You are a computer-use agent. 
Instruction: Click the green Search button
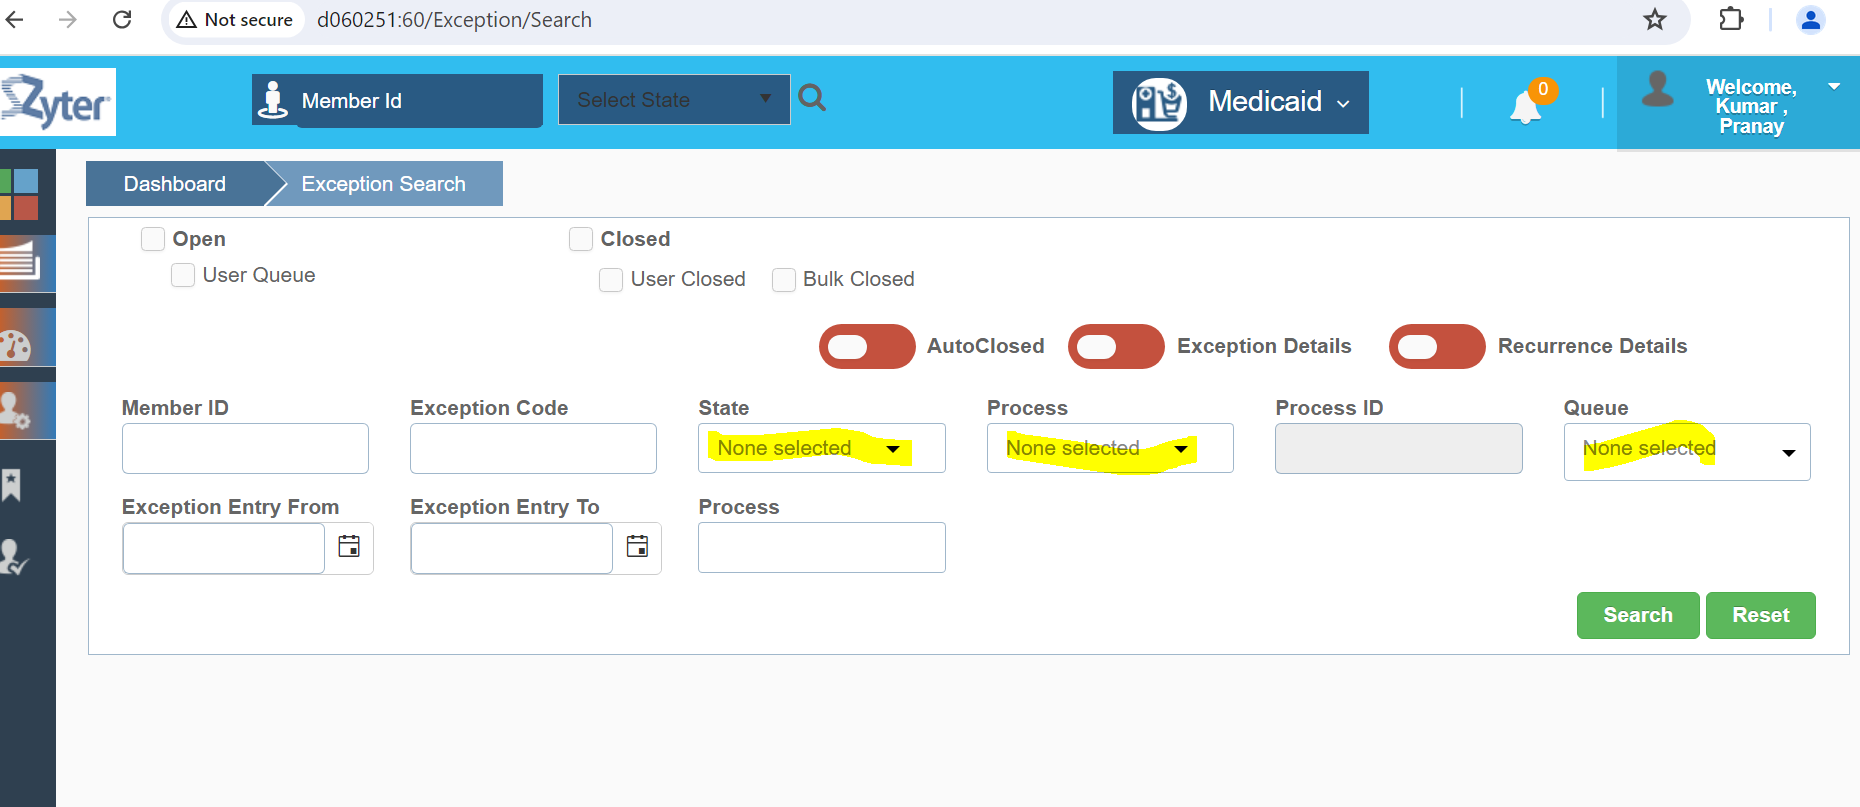point(1637,615)
